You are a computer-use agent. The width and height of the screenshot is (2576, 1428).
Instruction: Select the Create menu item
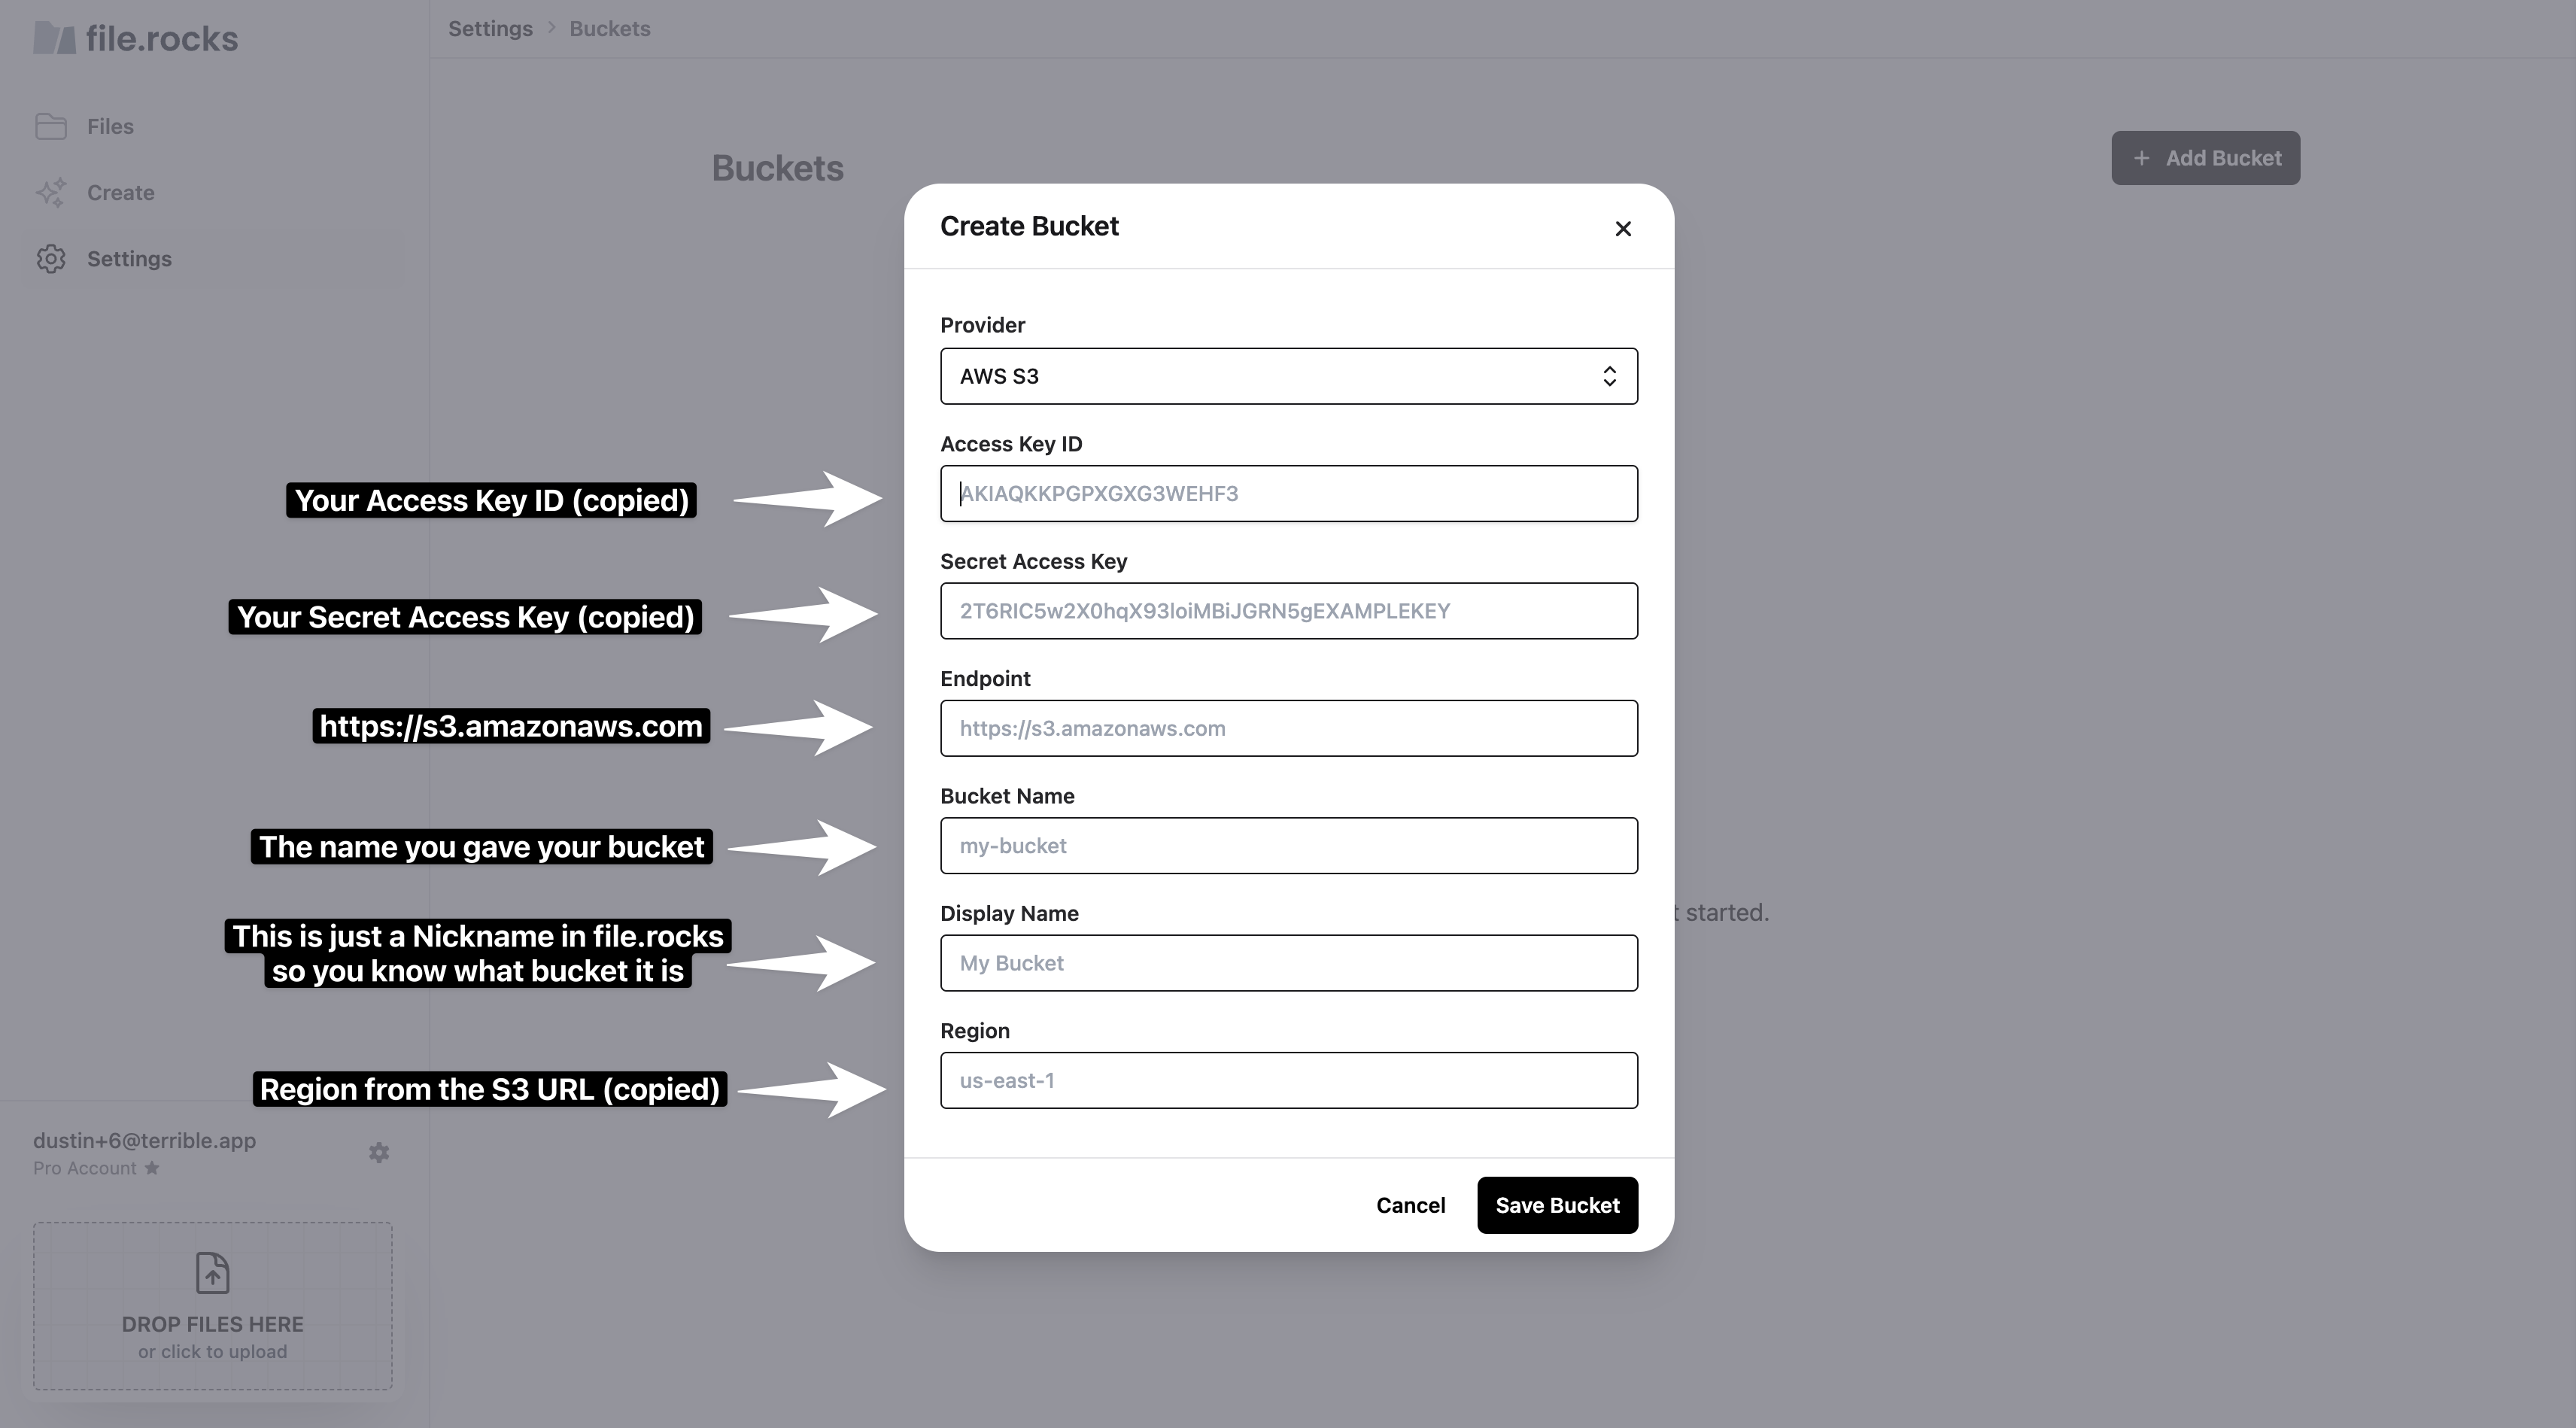click(120, 193)
